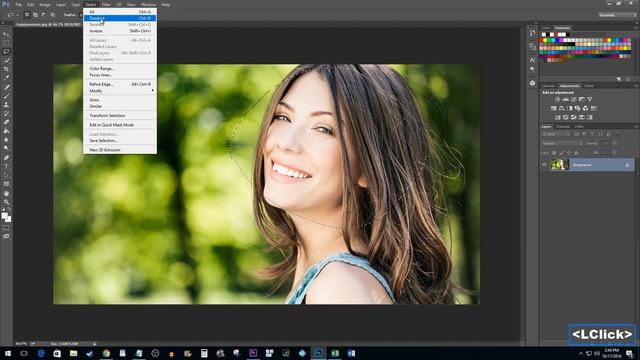640x360 pixels.
Task: Select the Zoom tool in the toolbox
Action: pos(6,202)
